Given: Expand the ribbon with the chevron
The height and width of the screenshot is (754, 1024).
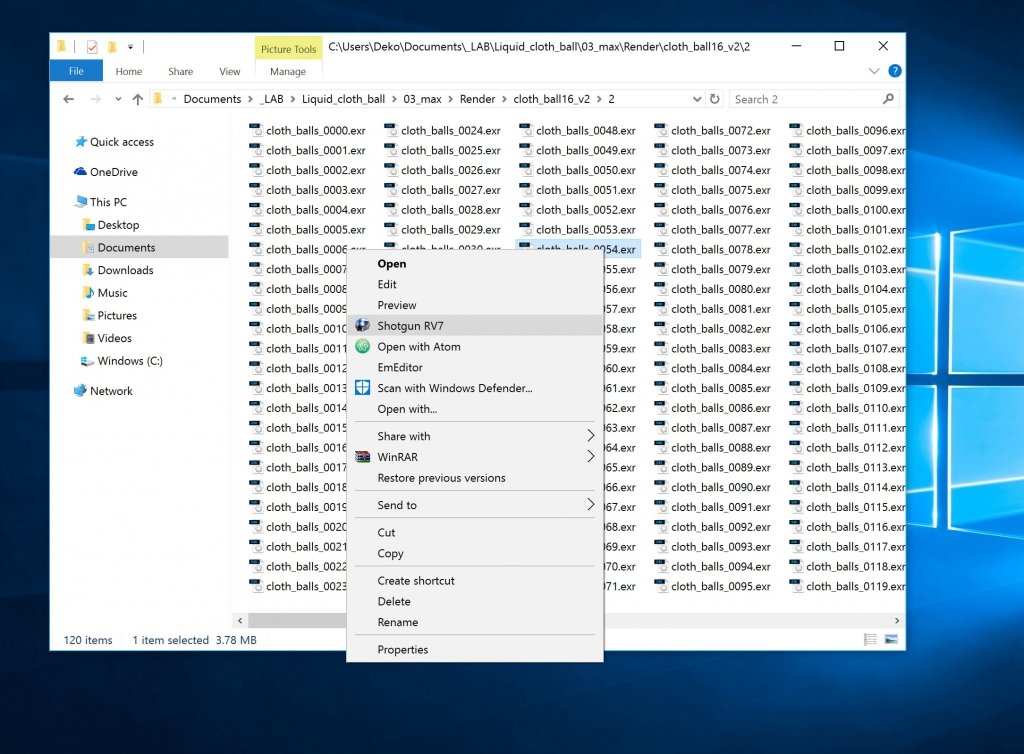Looking at the screenshot, I should [874, 71].
